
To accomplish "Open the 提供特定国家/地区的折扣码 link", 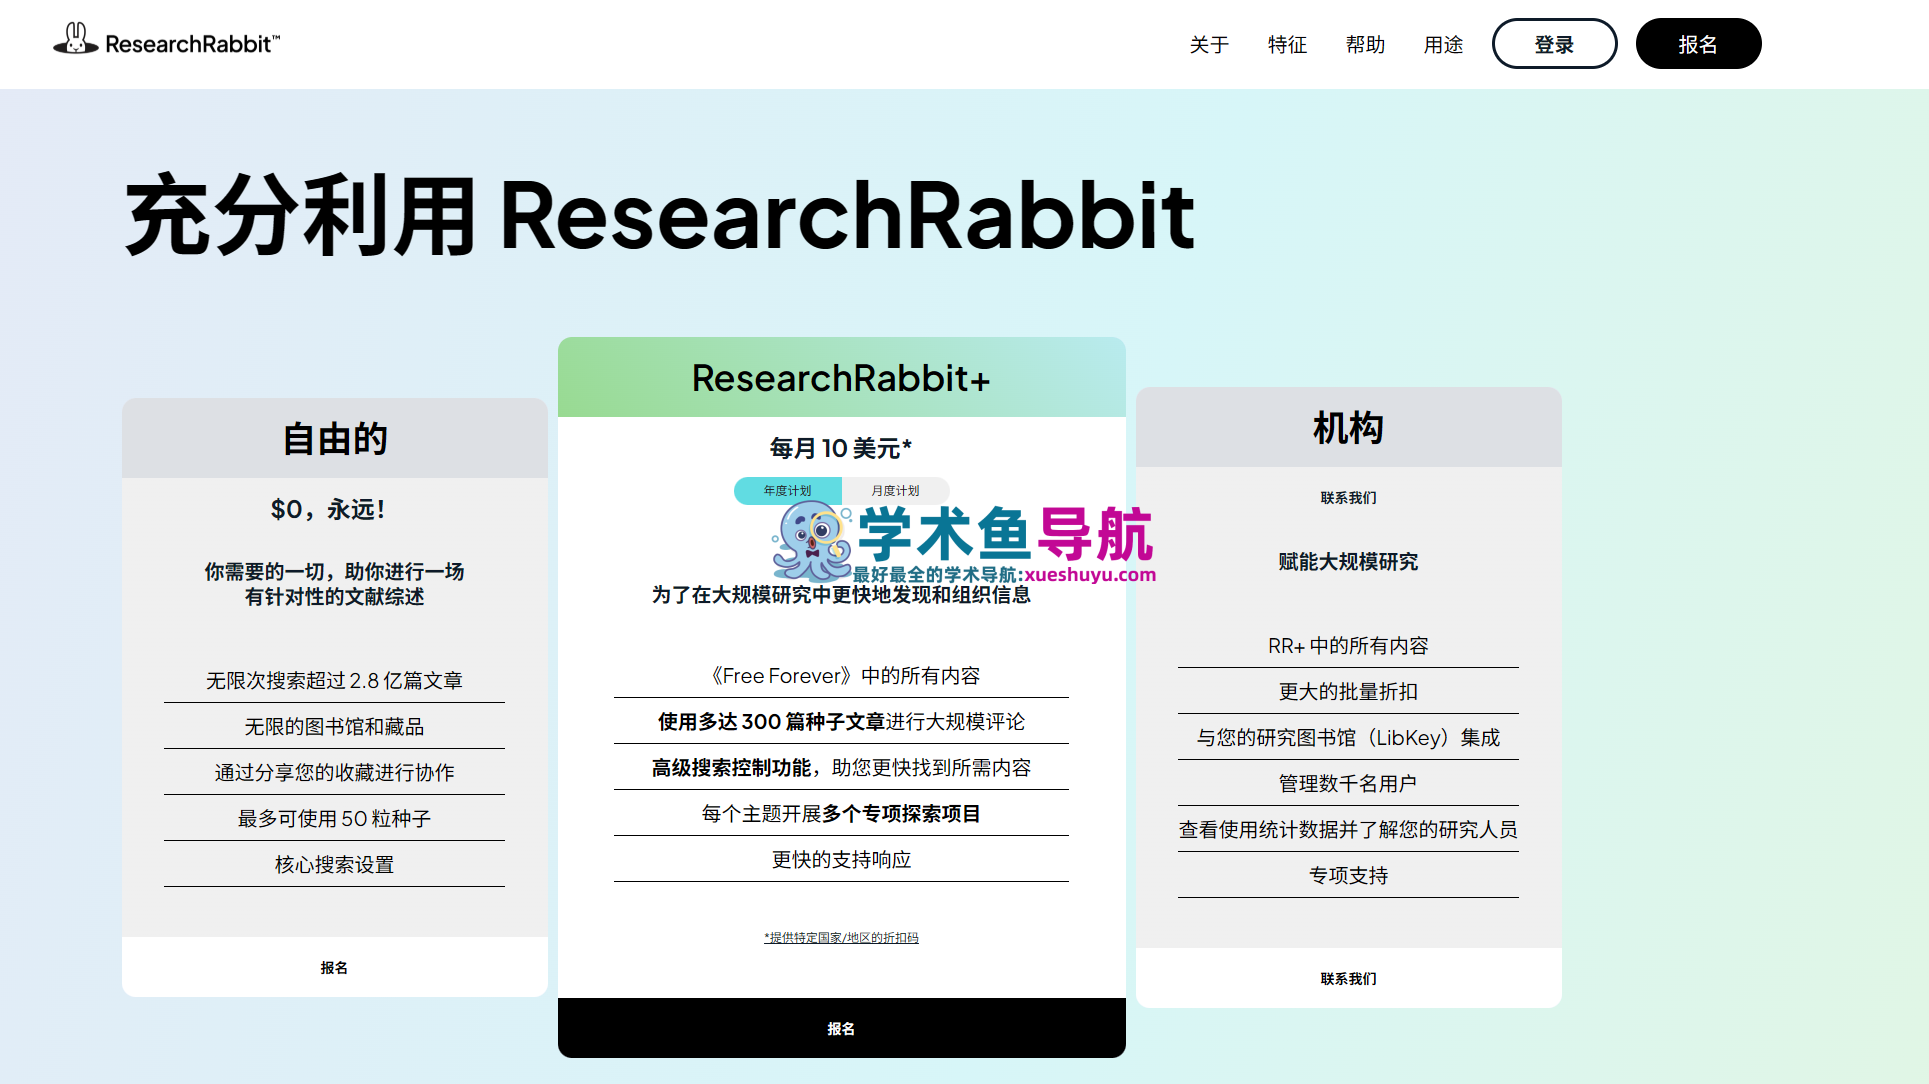I will pyautogui.click(x=841, y=937).
